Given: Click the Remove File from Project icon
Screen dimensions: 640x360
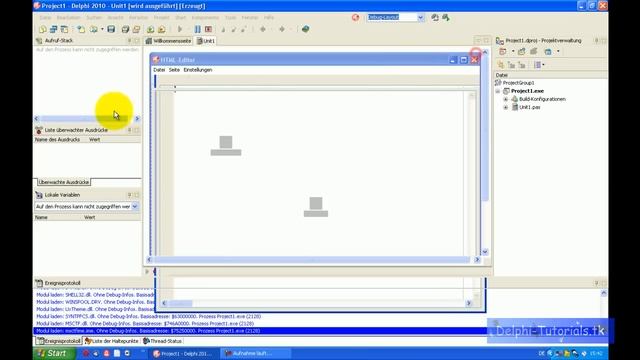Looking at the screenshot, I should [162, 29].
